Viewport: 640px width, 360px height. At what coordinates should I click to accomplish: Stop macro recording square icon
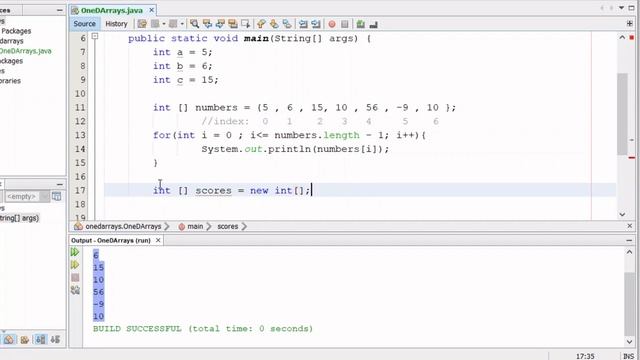click(x=344, y=24)
